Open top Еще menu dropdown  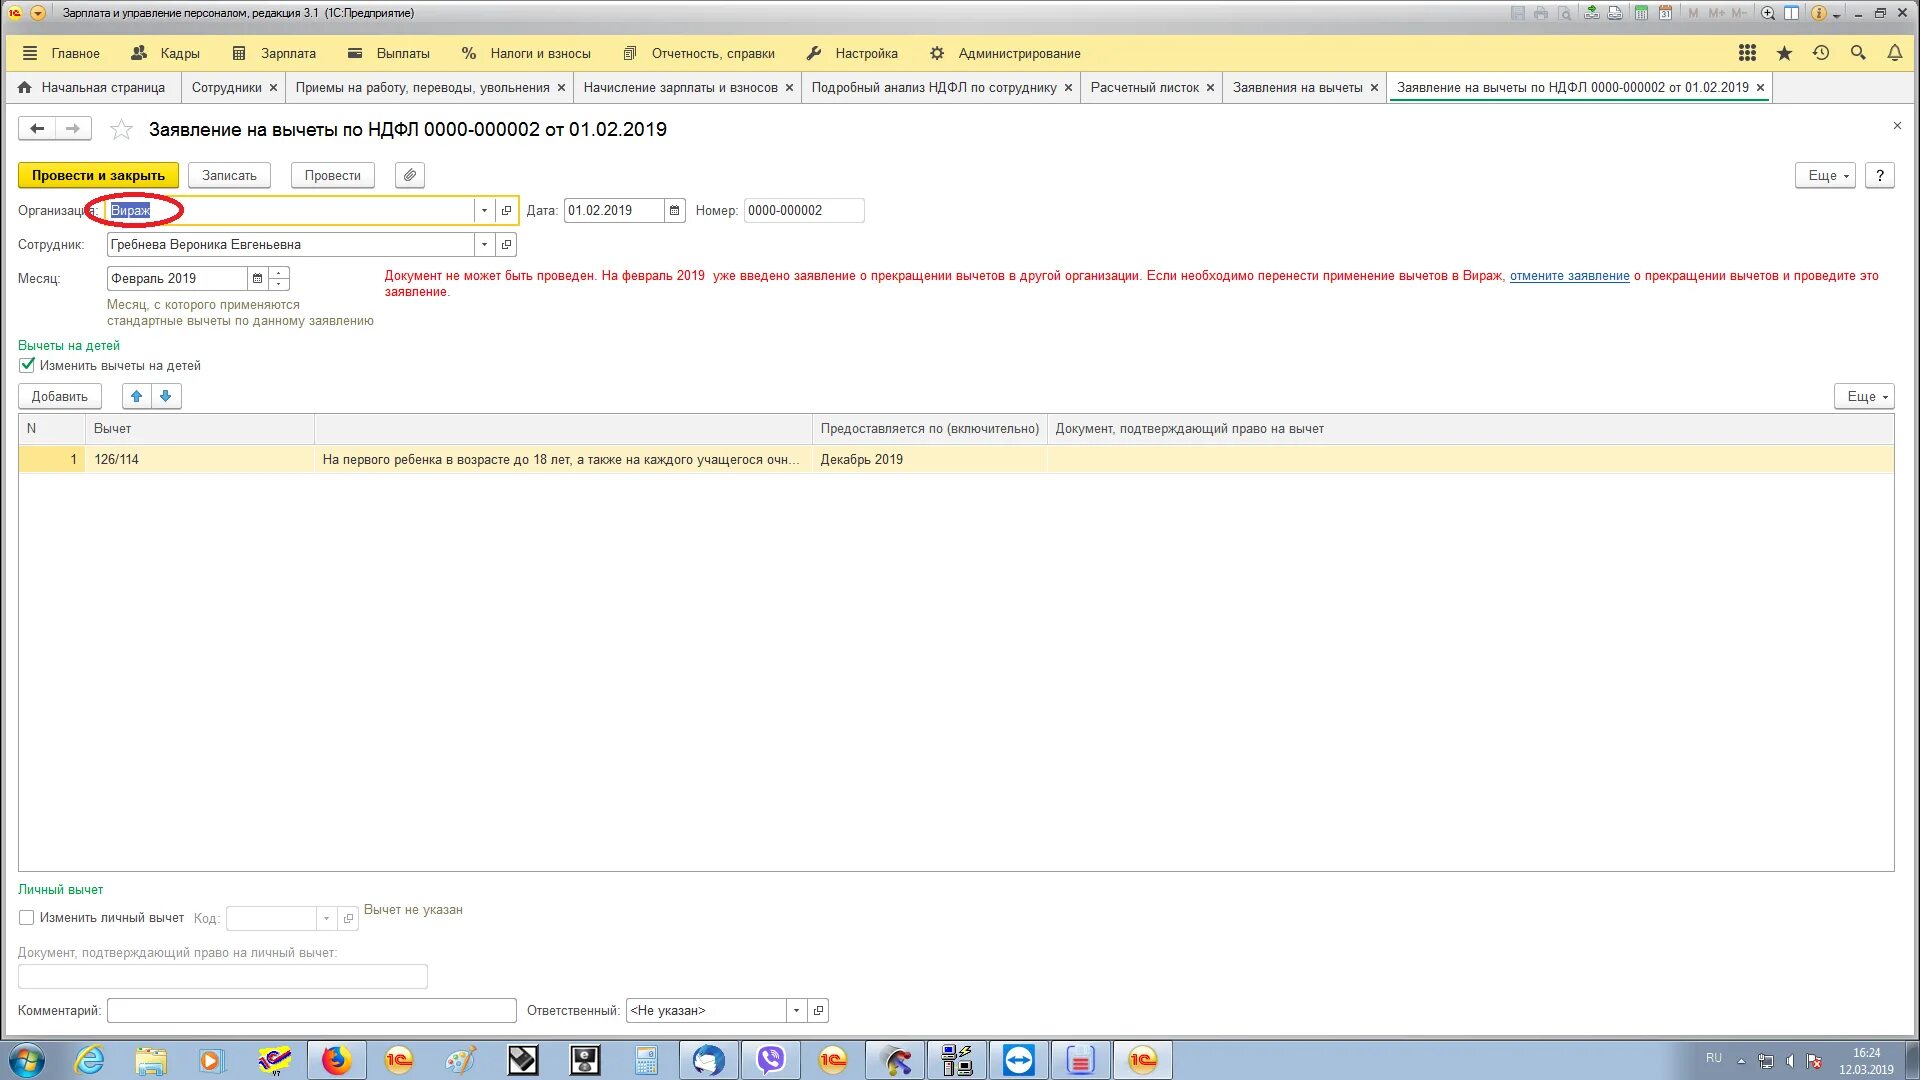pyautogui.click(x=1826, y=175)
